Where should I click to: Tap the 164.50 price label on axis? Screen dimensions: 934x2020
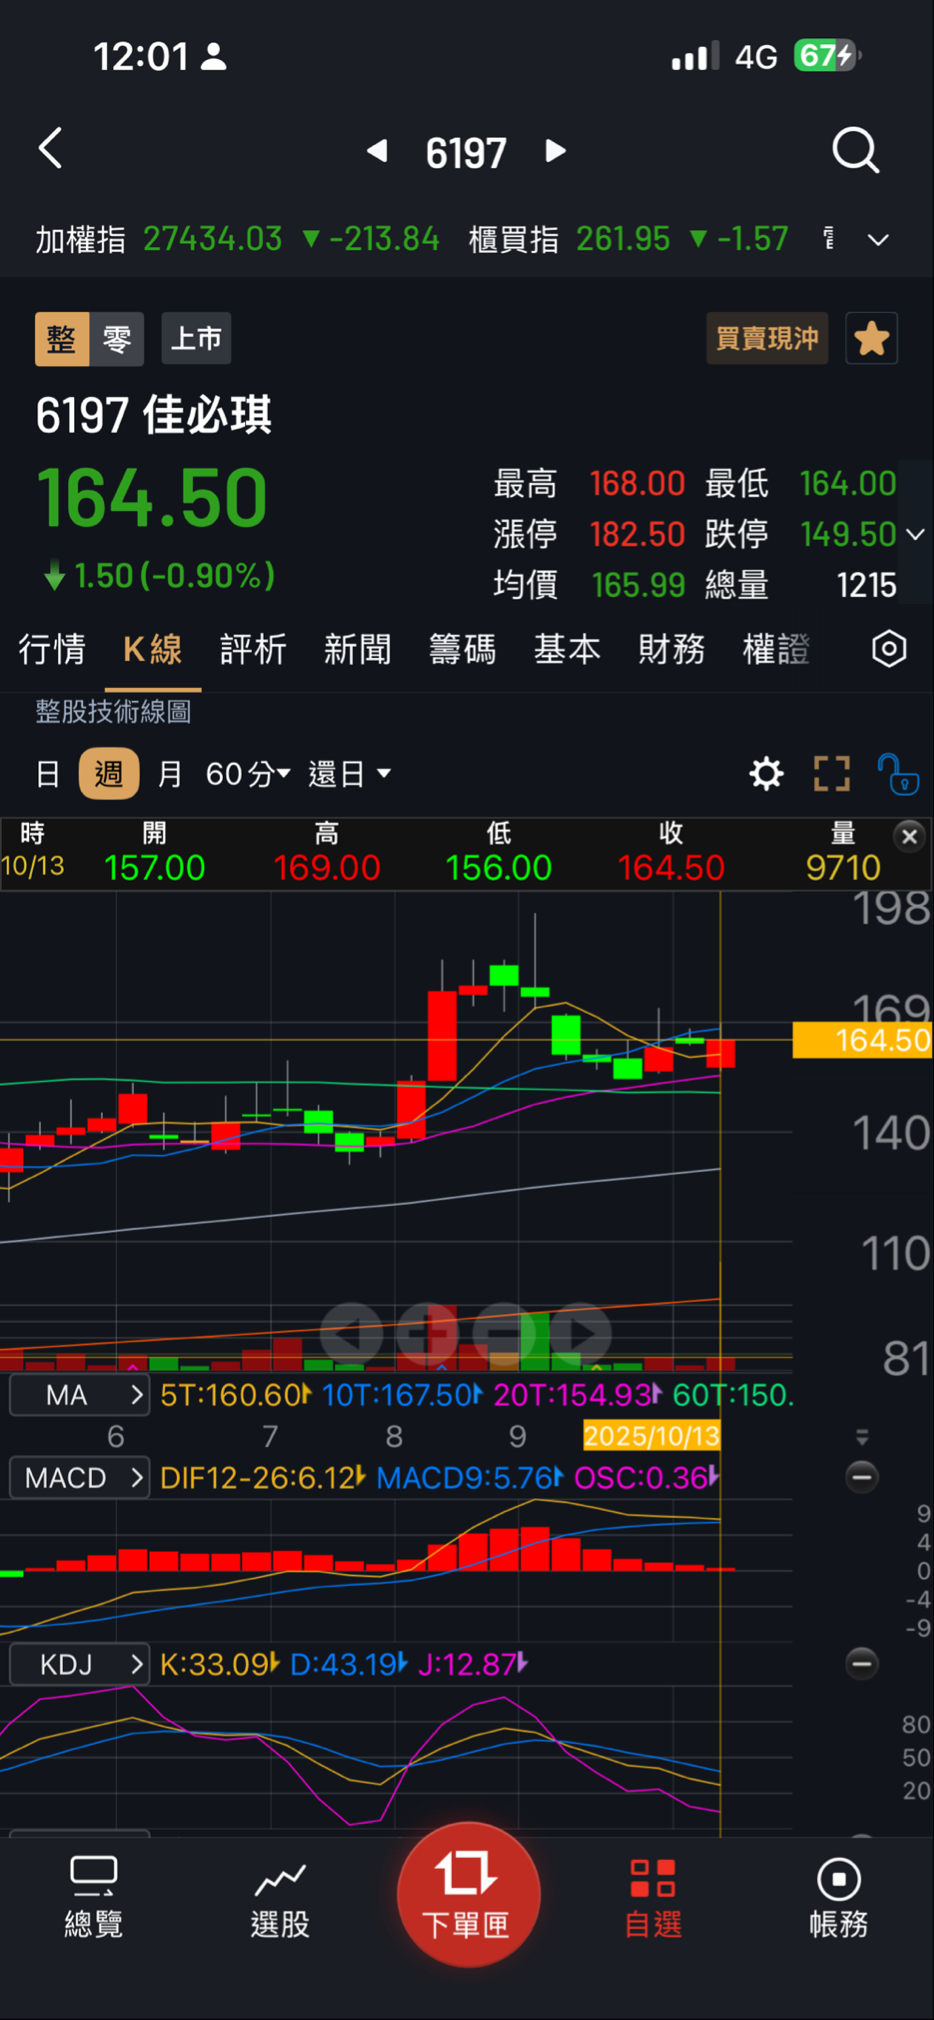862,1040
